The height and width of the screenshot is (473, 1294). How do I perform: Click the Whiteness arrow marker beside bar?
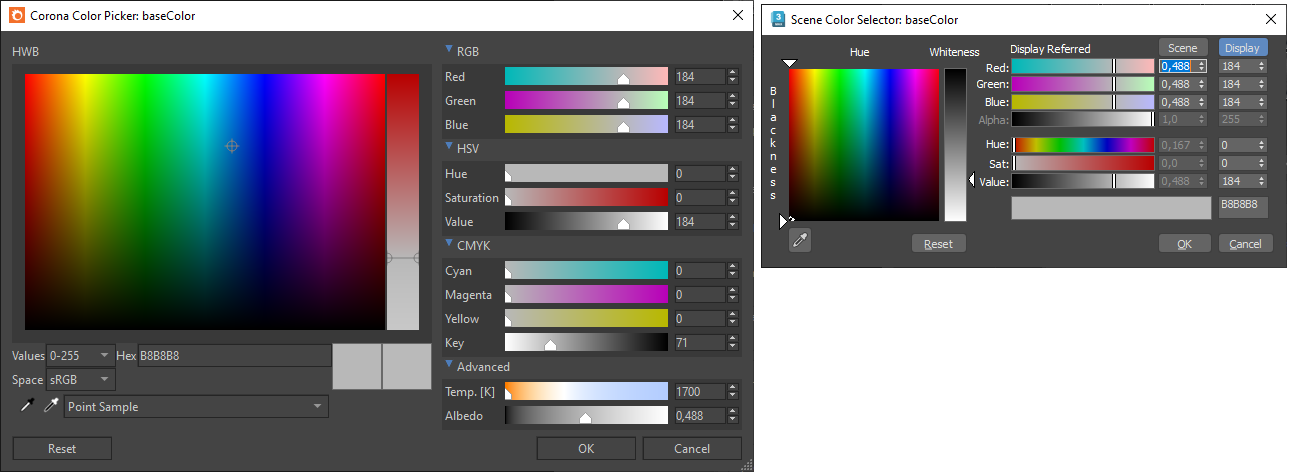[971, 179]
